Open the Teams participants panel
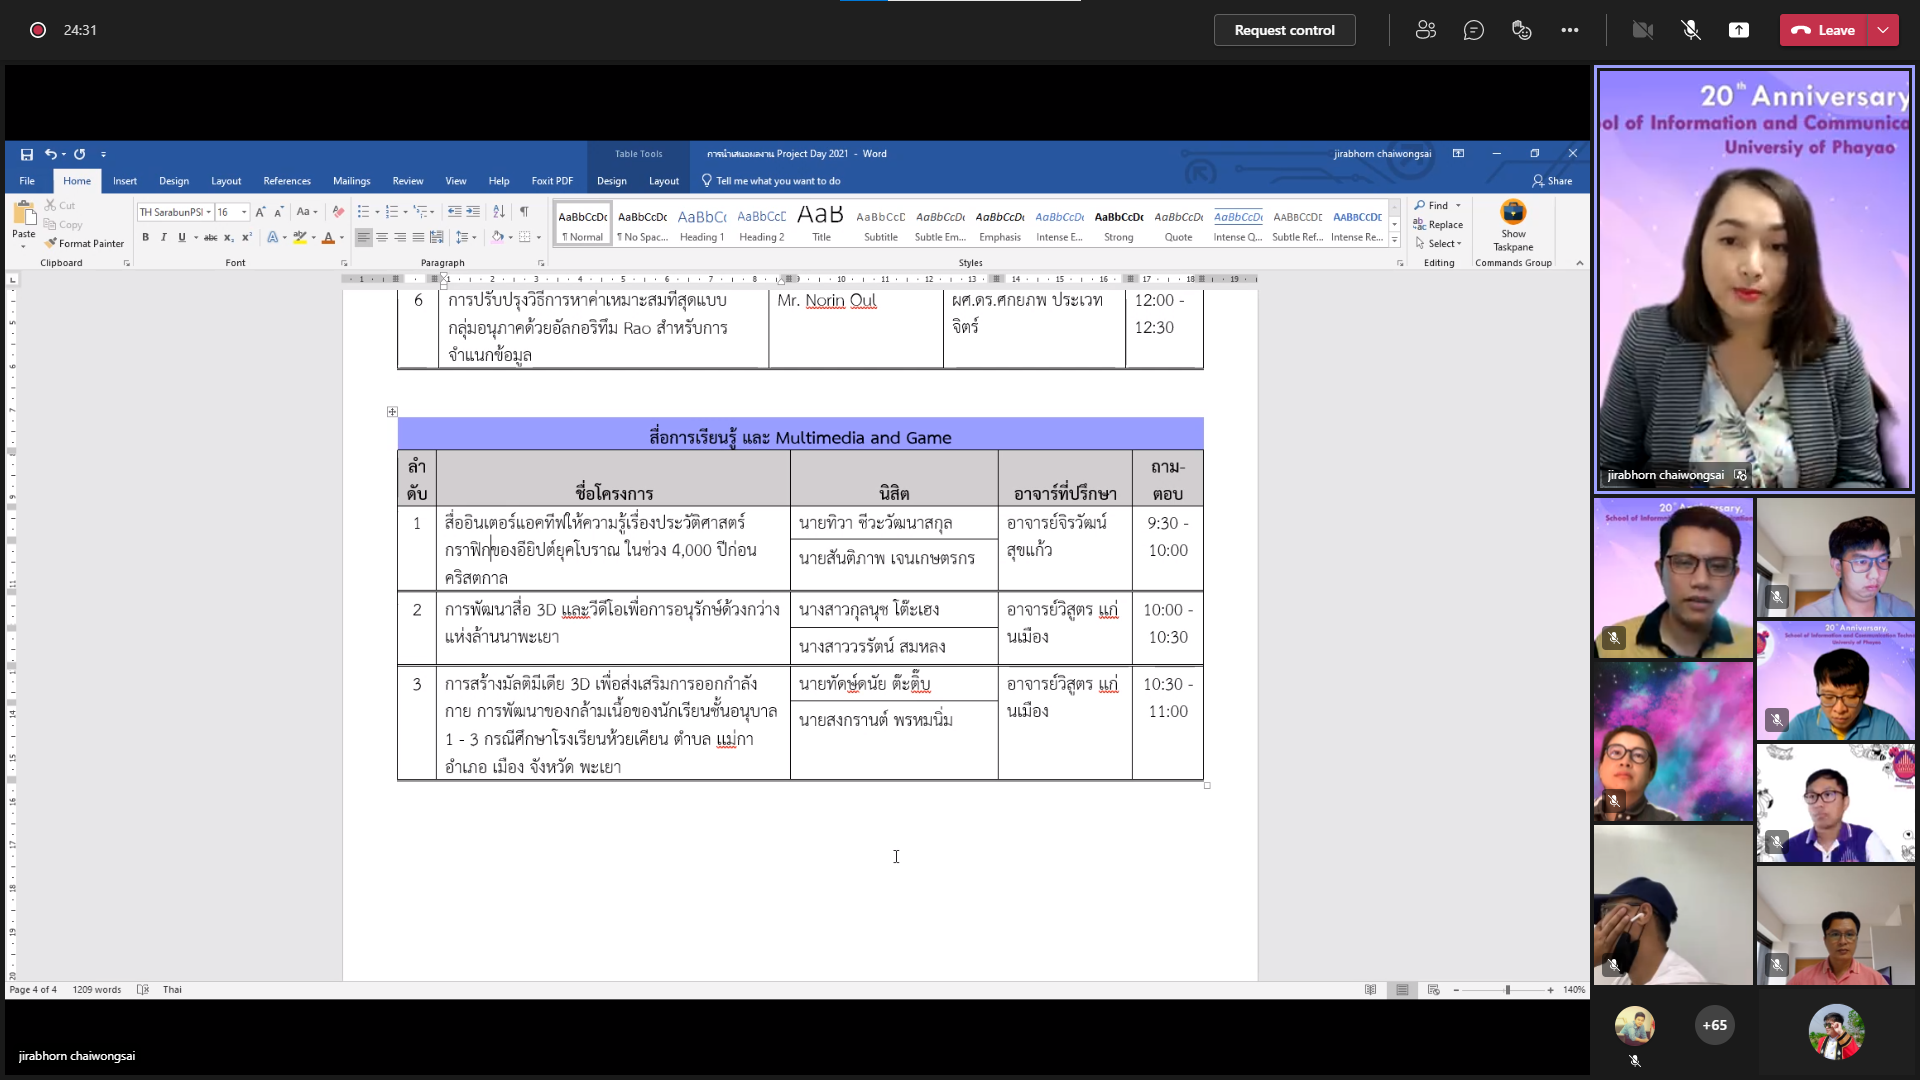The image size is (1920, 1080). click(1426, 30)
